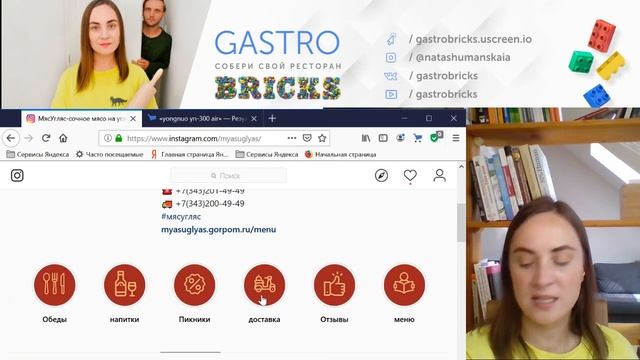This screenshot has height=360, width=640.
Task: Open page actions three-dot menu
Action: [x=291, y=138]
